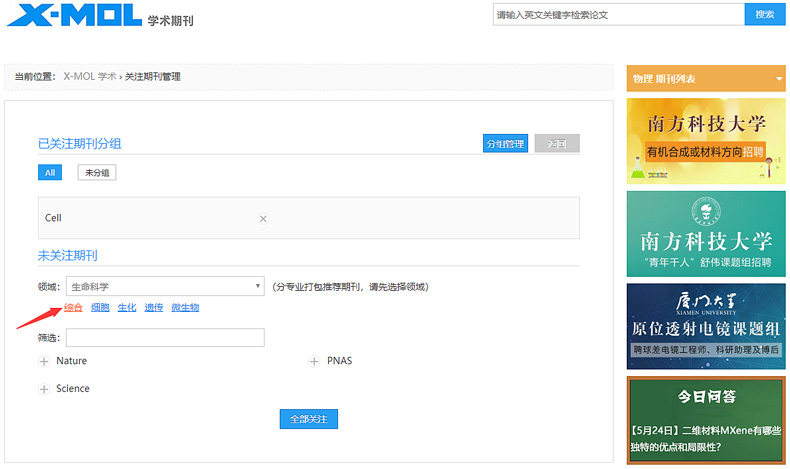Open the 厦门大学 原位透射电镜课题组 banner

706,326
